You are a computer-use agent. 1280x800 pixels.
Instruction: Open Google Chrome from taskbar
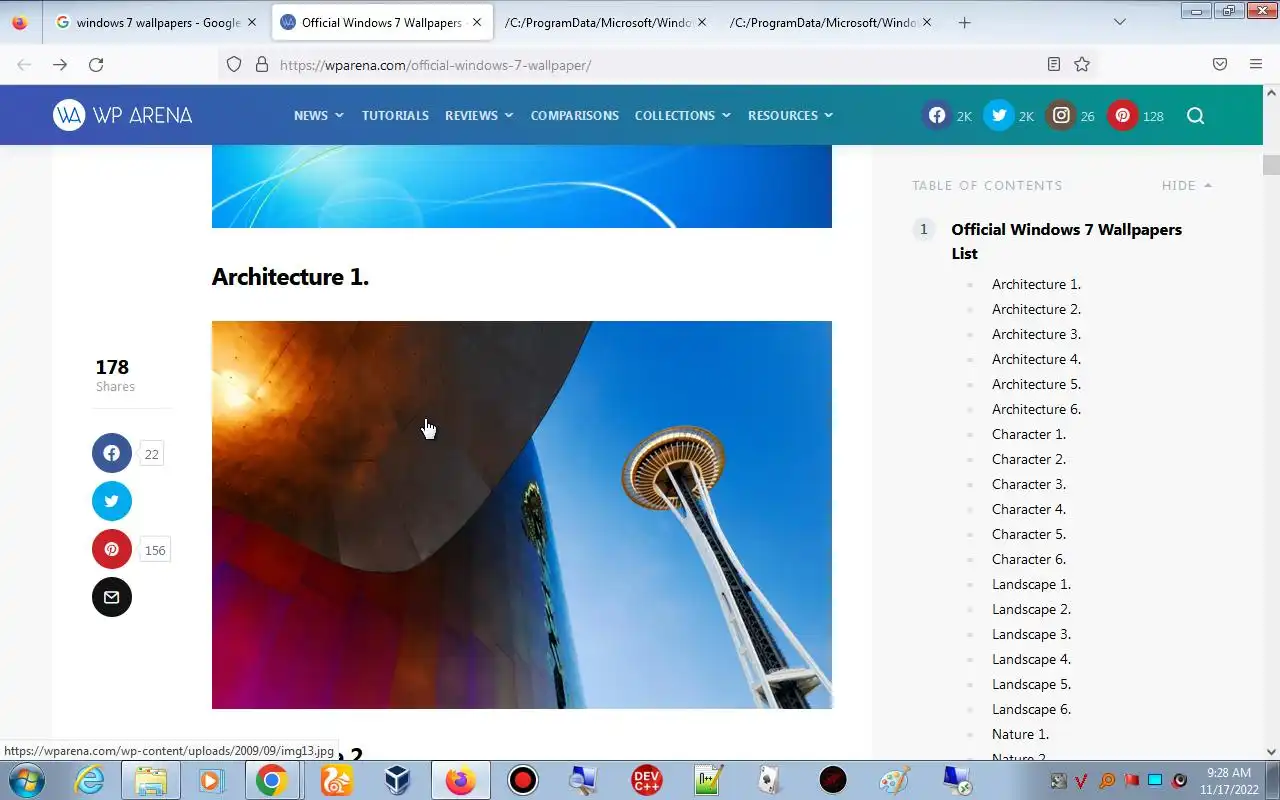tap(271, 779)
